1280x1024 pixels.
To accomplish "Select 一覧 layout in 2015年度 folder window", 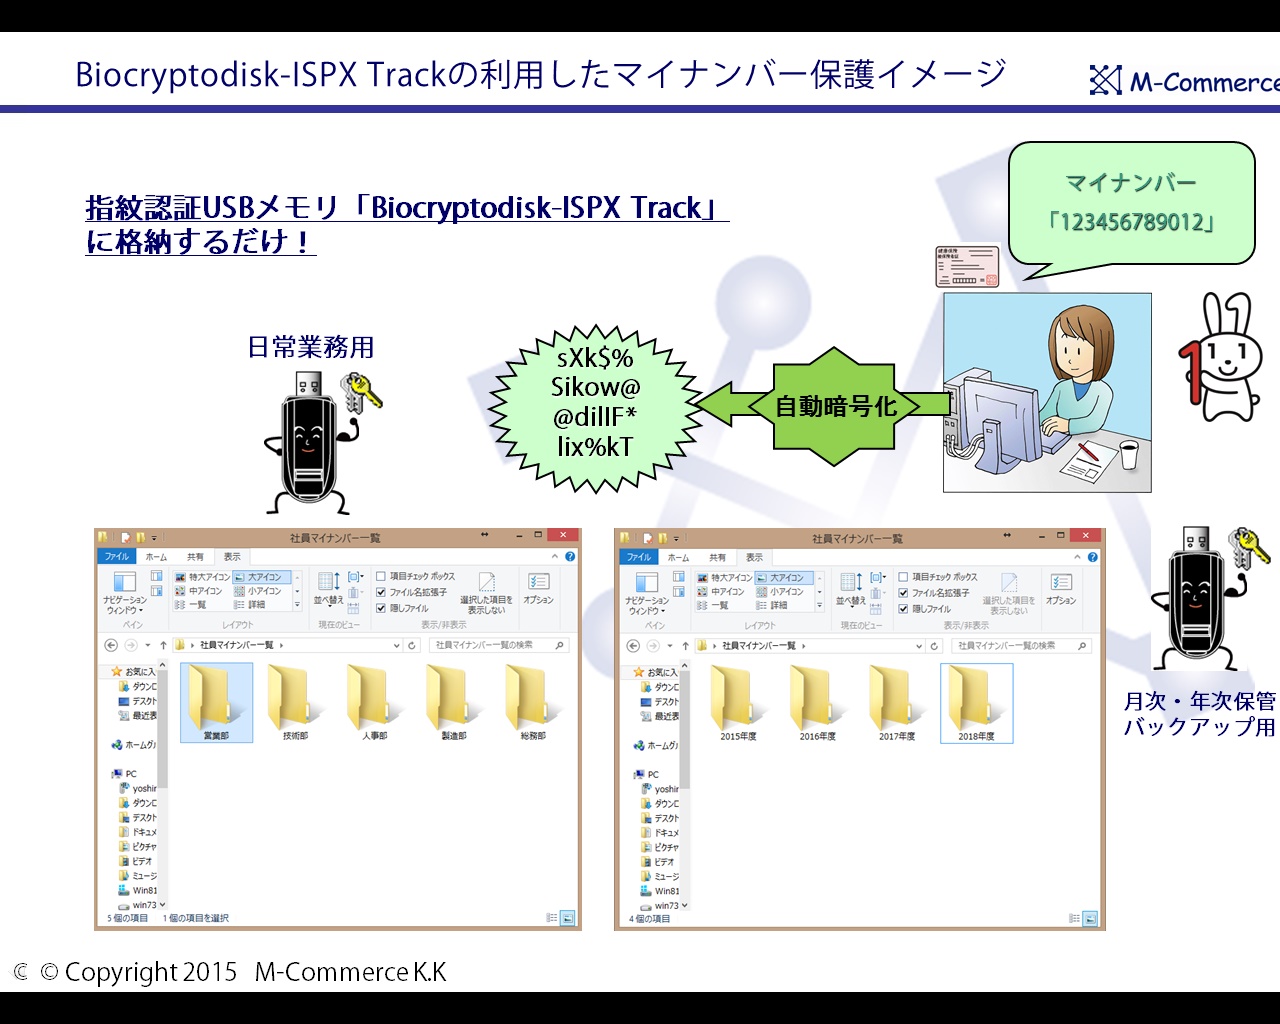I will click(x=713, y=606).
